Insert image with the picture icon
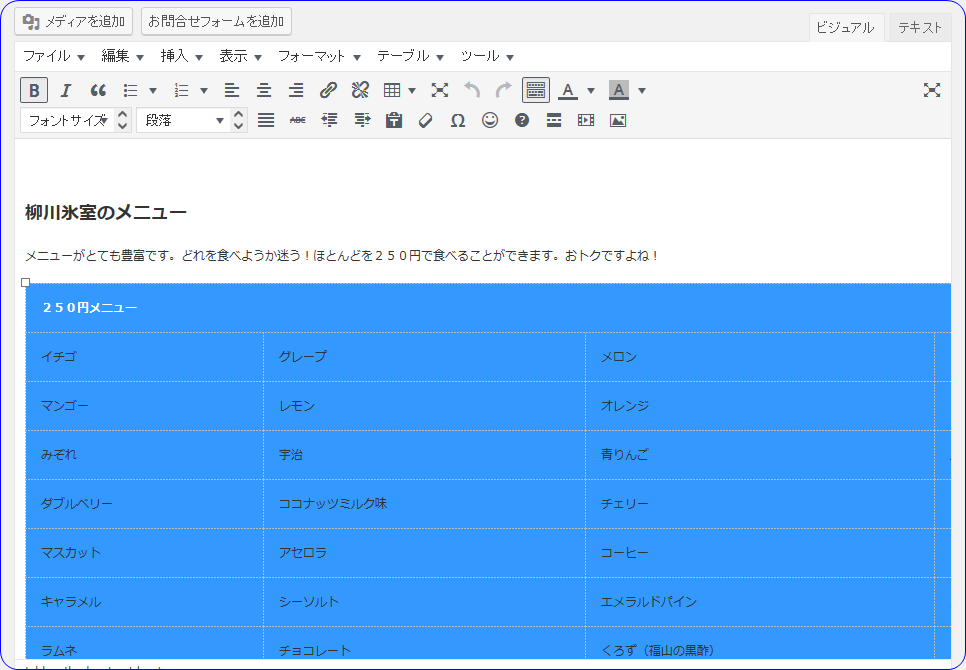This screenshot has width=966, height=670. coord(618,120)
